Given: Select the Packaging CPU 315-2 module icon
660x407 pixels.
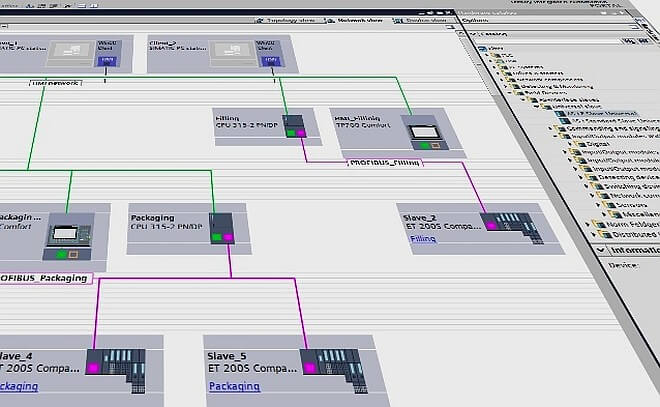Looking at the screenshot, I should (222, 228).
